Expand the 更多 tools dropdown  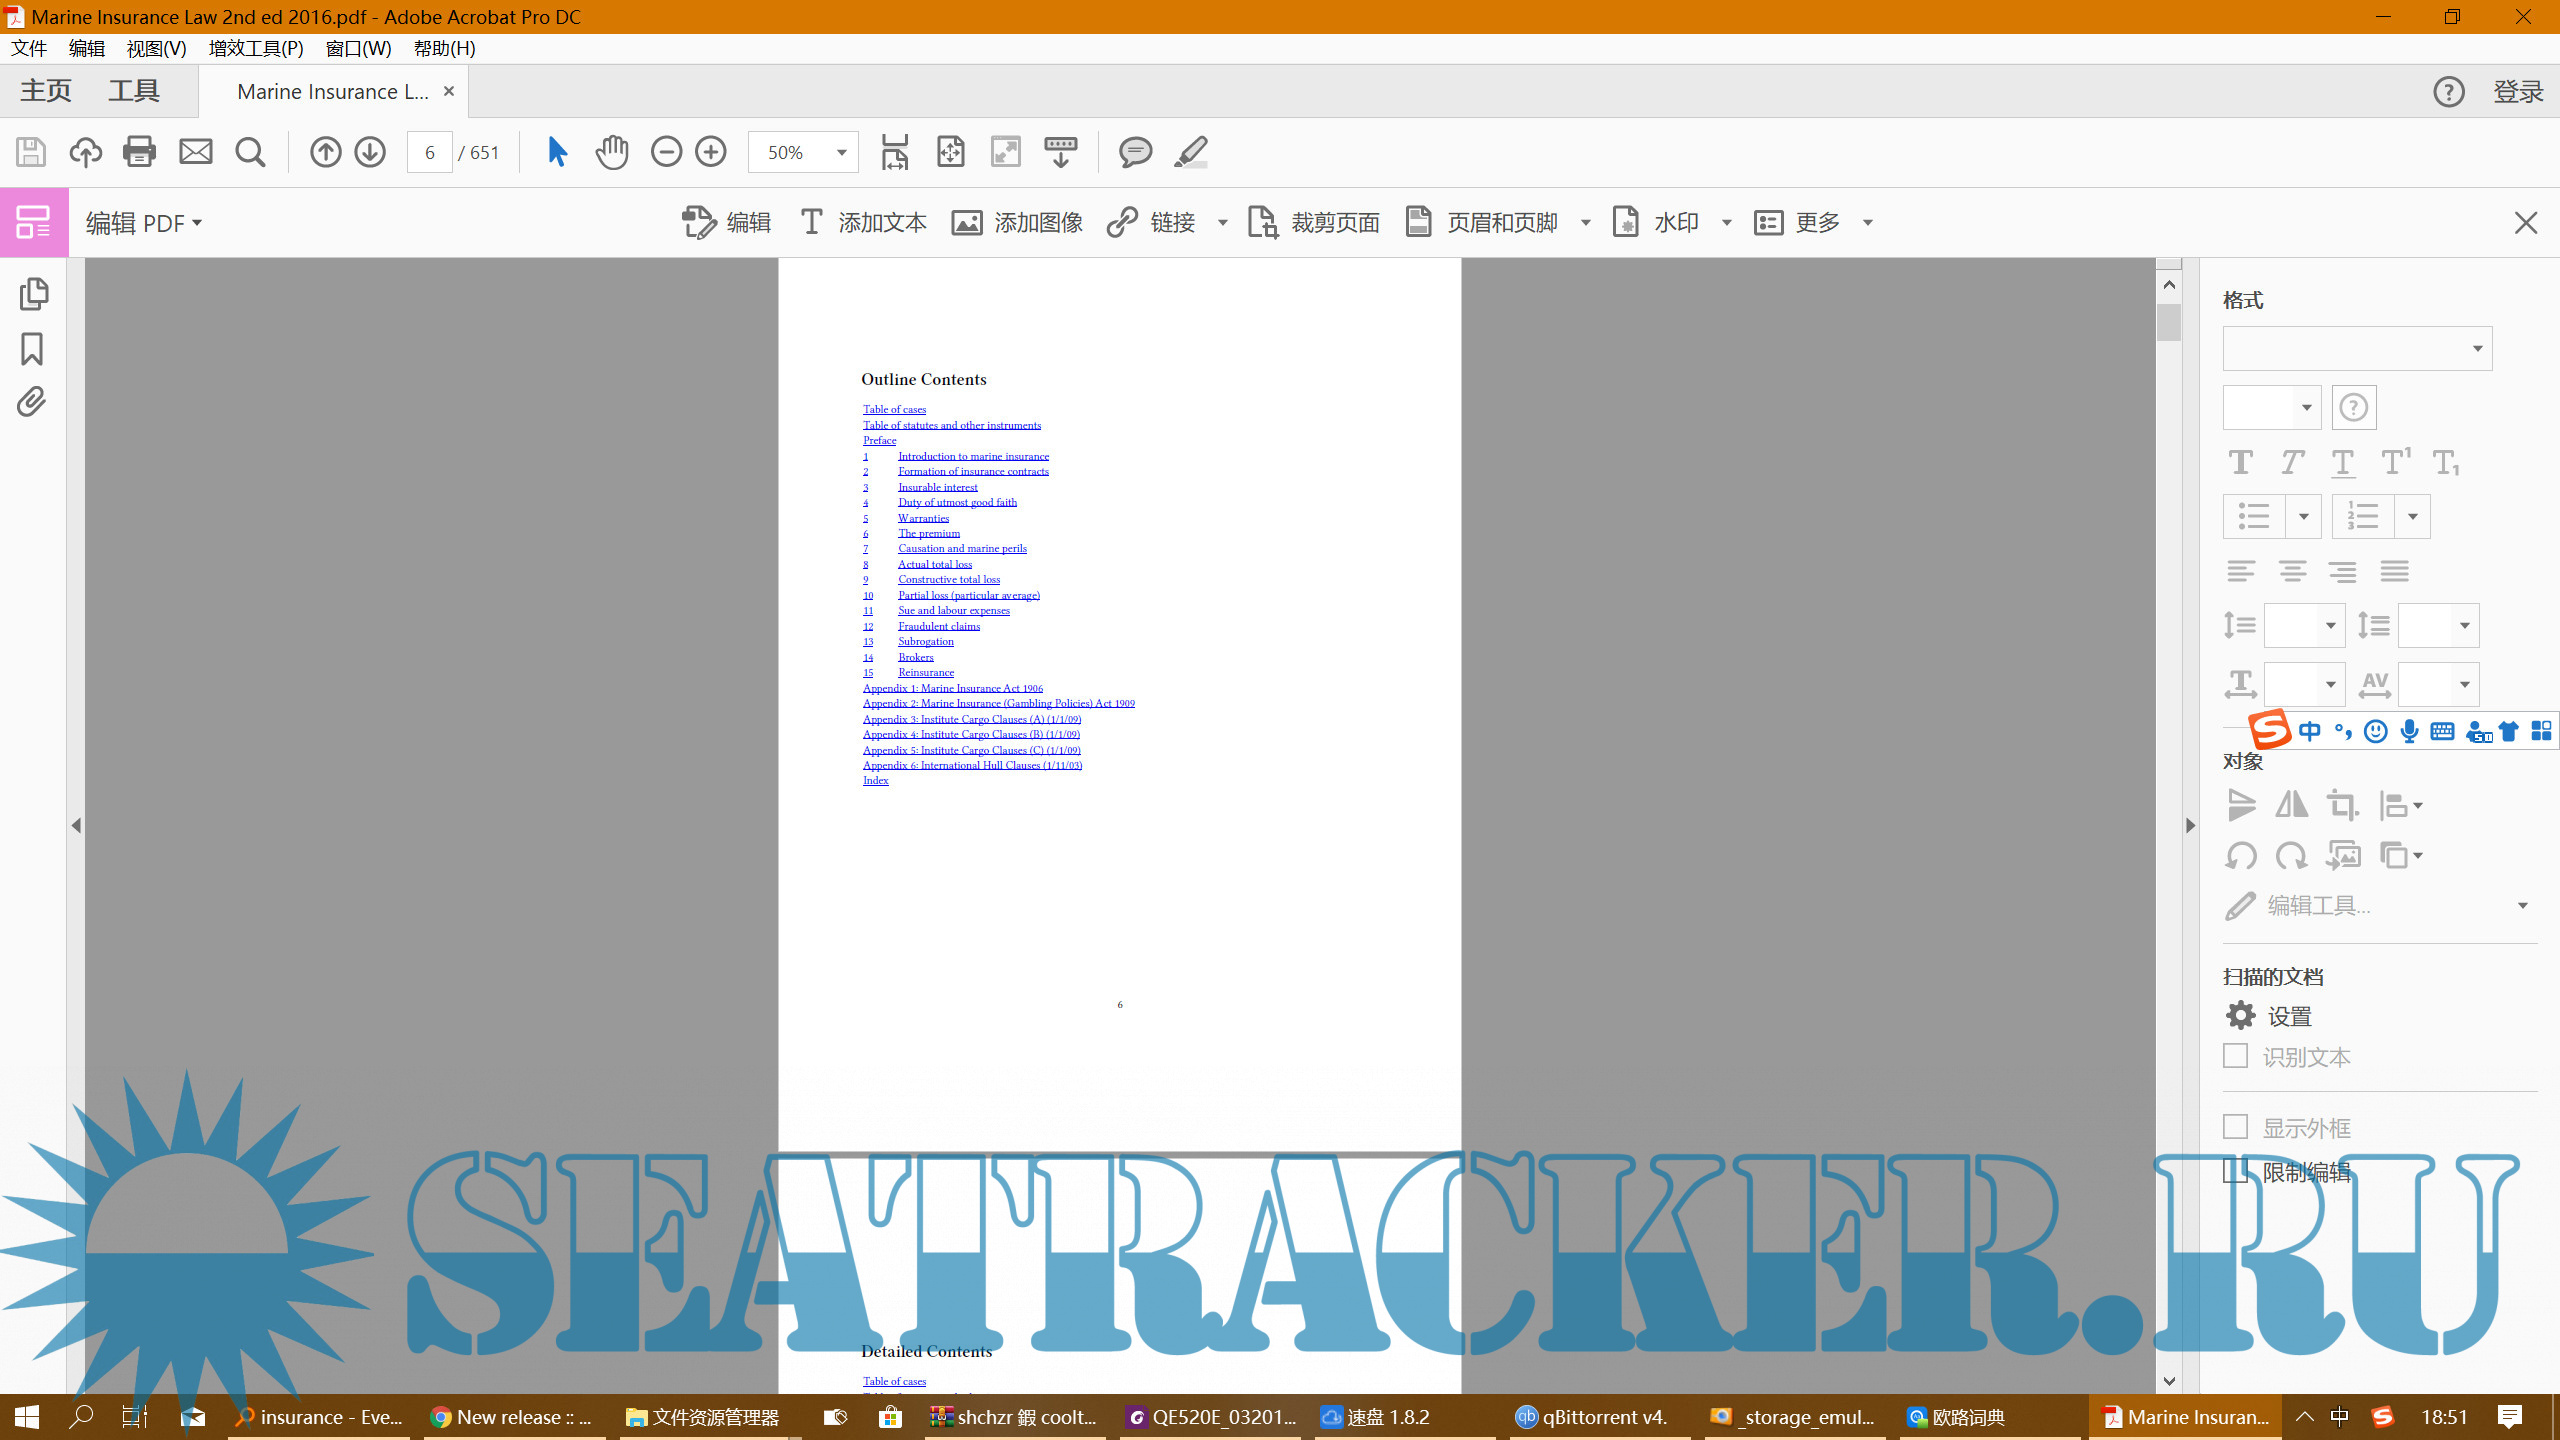pos(1867,222)
